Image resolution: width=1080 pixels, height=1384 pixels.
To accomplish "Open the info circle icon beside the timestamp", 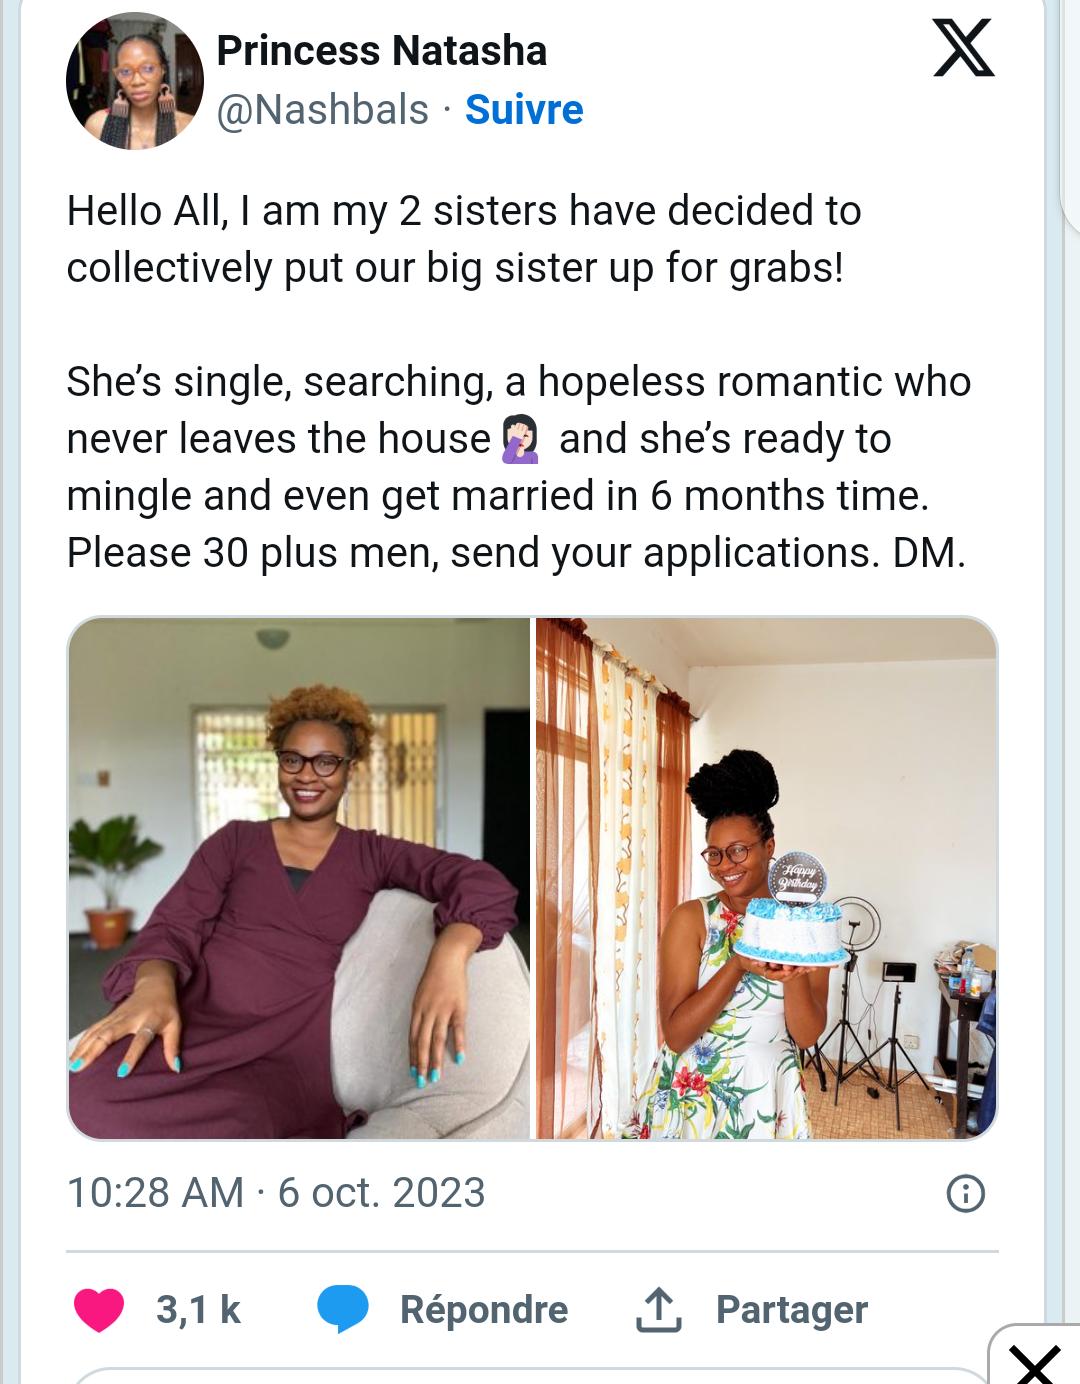I will [x=965, y=1193].
